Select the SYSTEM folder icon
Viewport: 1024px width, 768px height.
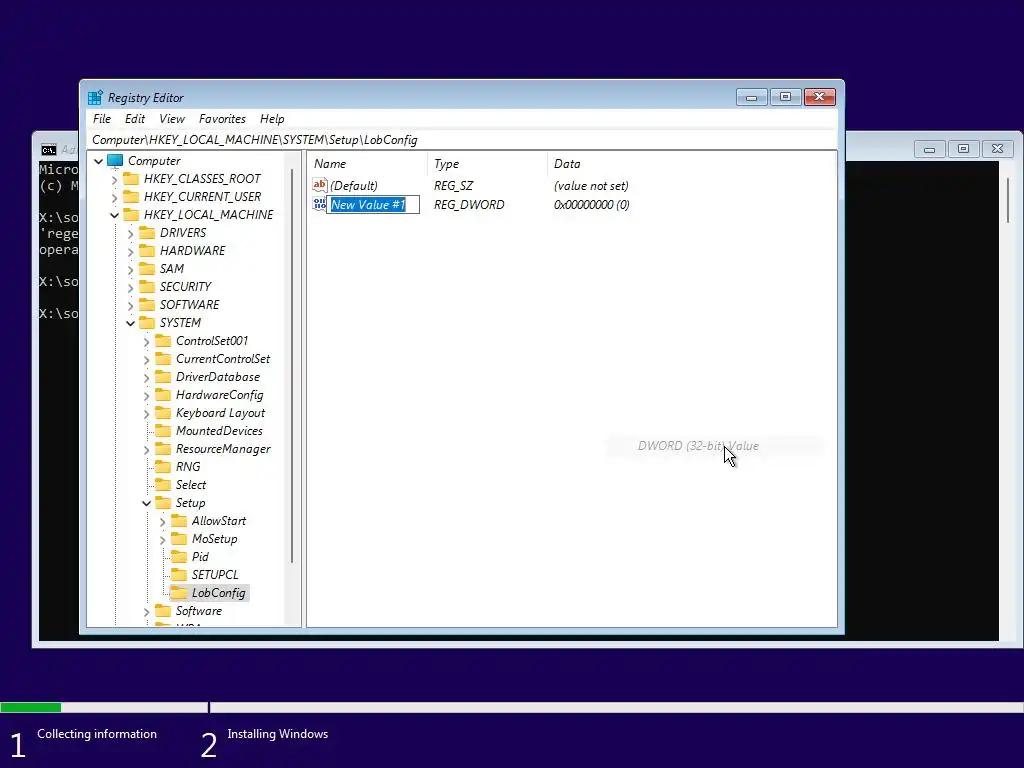click(147, 322)
